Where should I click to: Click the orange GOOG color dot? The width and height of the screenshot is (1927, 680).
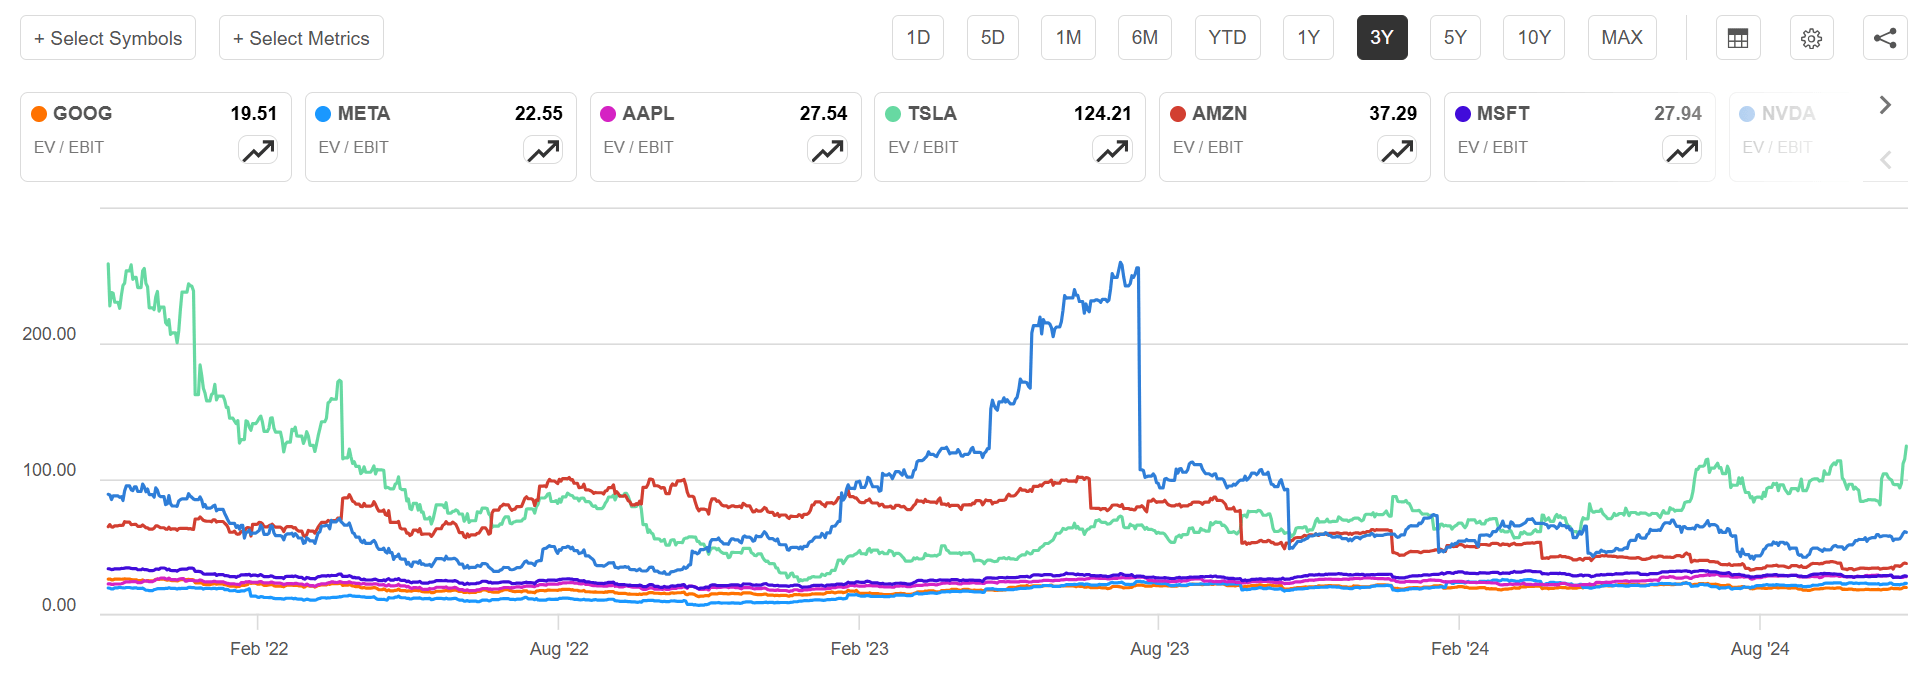pyautogui.click(x=39, y=114)
